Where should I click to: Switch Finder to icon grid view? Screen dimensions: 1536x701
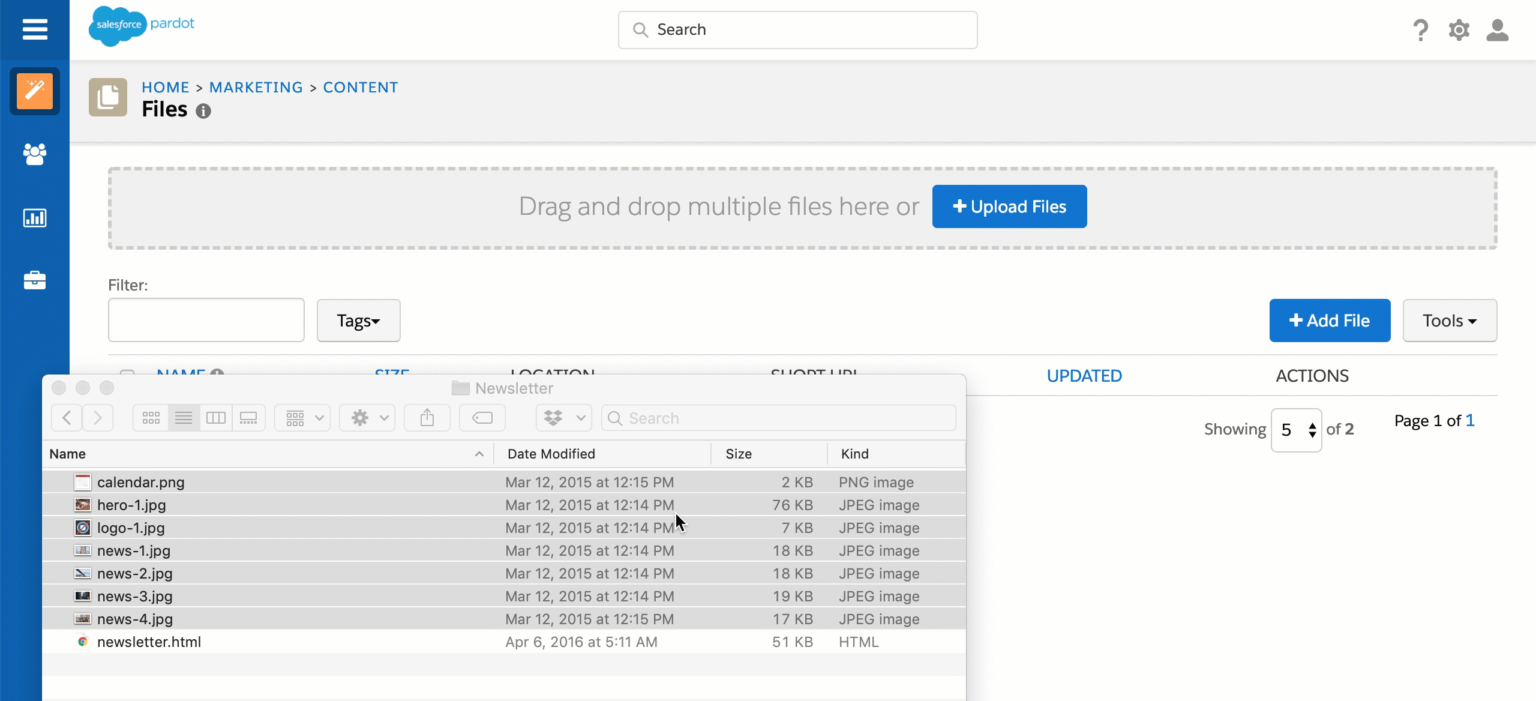pos(151,417)
